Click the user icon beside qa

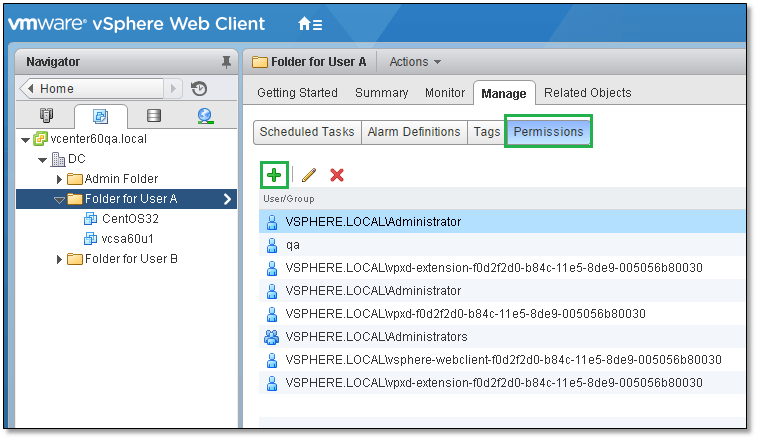(272, 245)
